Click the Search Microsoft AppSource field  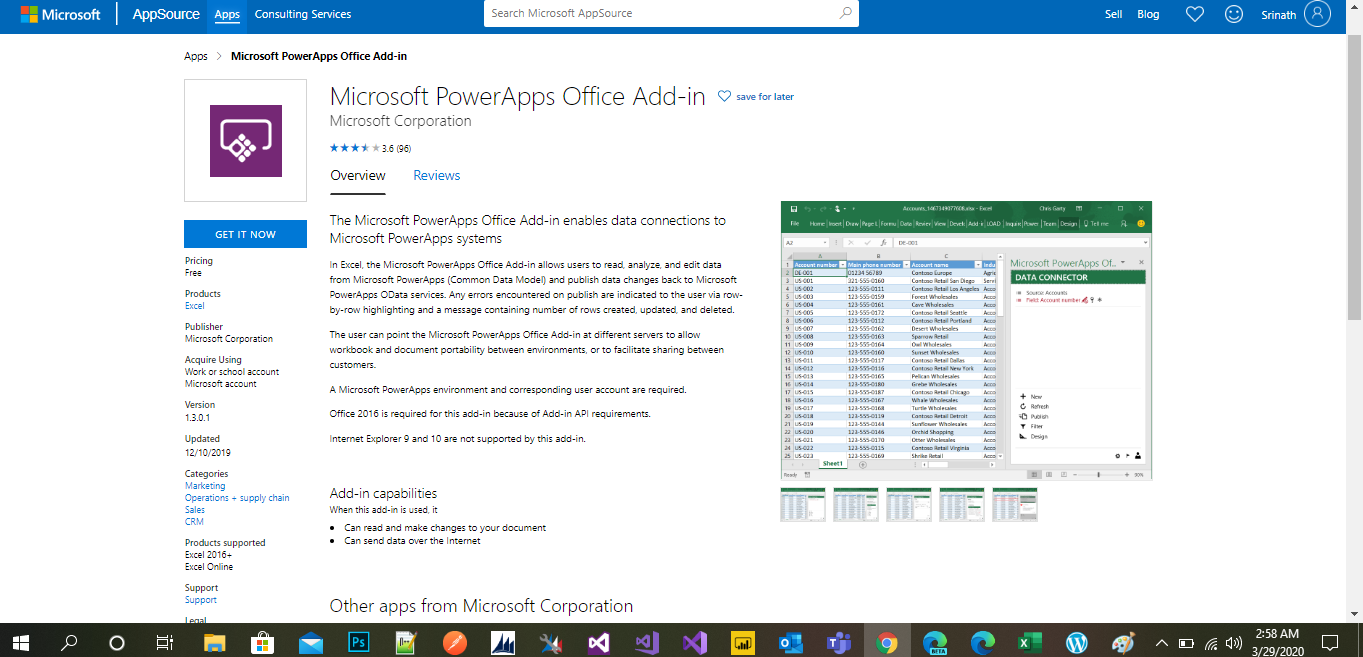click(x=660, y=14)
